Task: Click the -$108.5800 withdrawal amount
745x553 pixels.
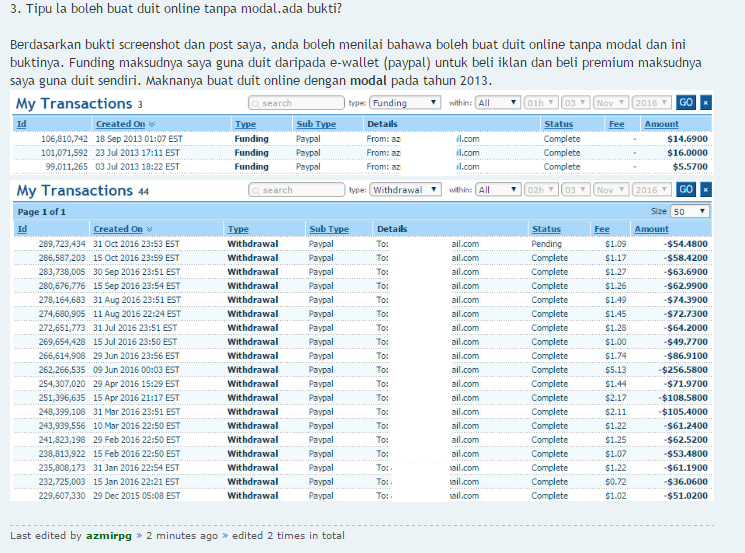Action: pos(683,398)
